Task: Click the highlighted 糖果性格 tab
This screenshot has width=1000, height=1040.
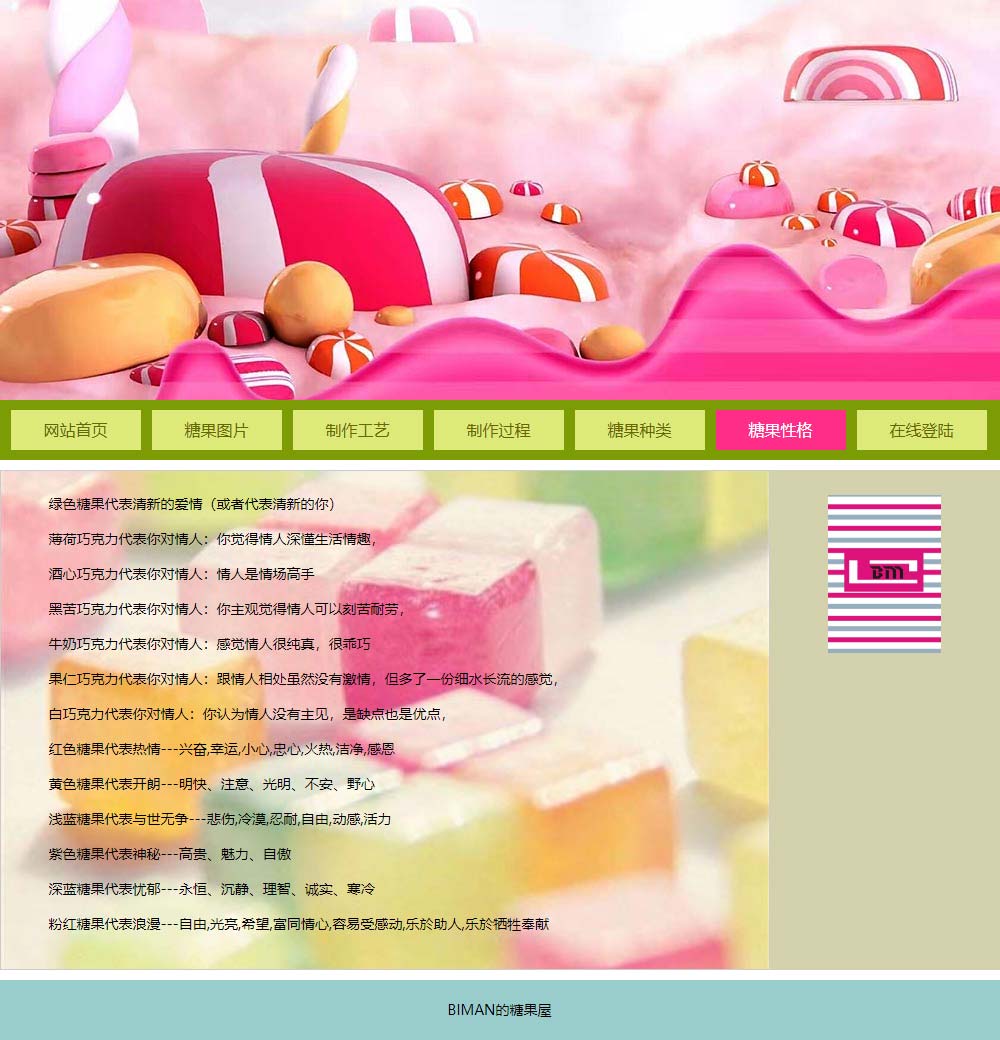Action: click(x=781, y=430)
